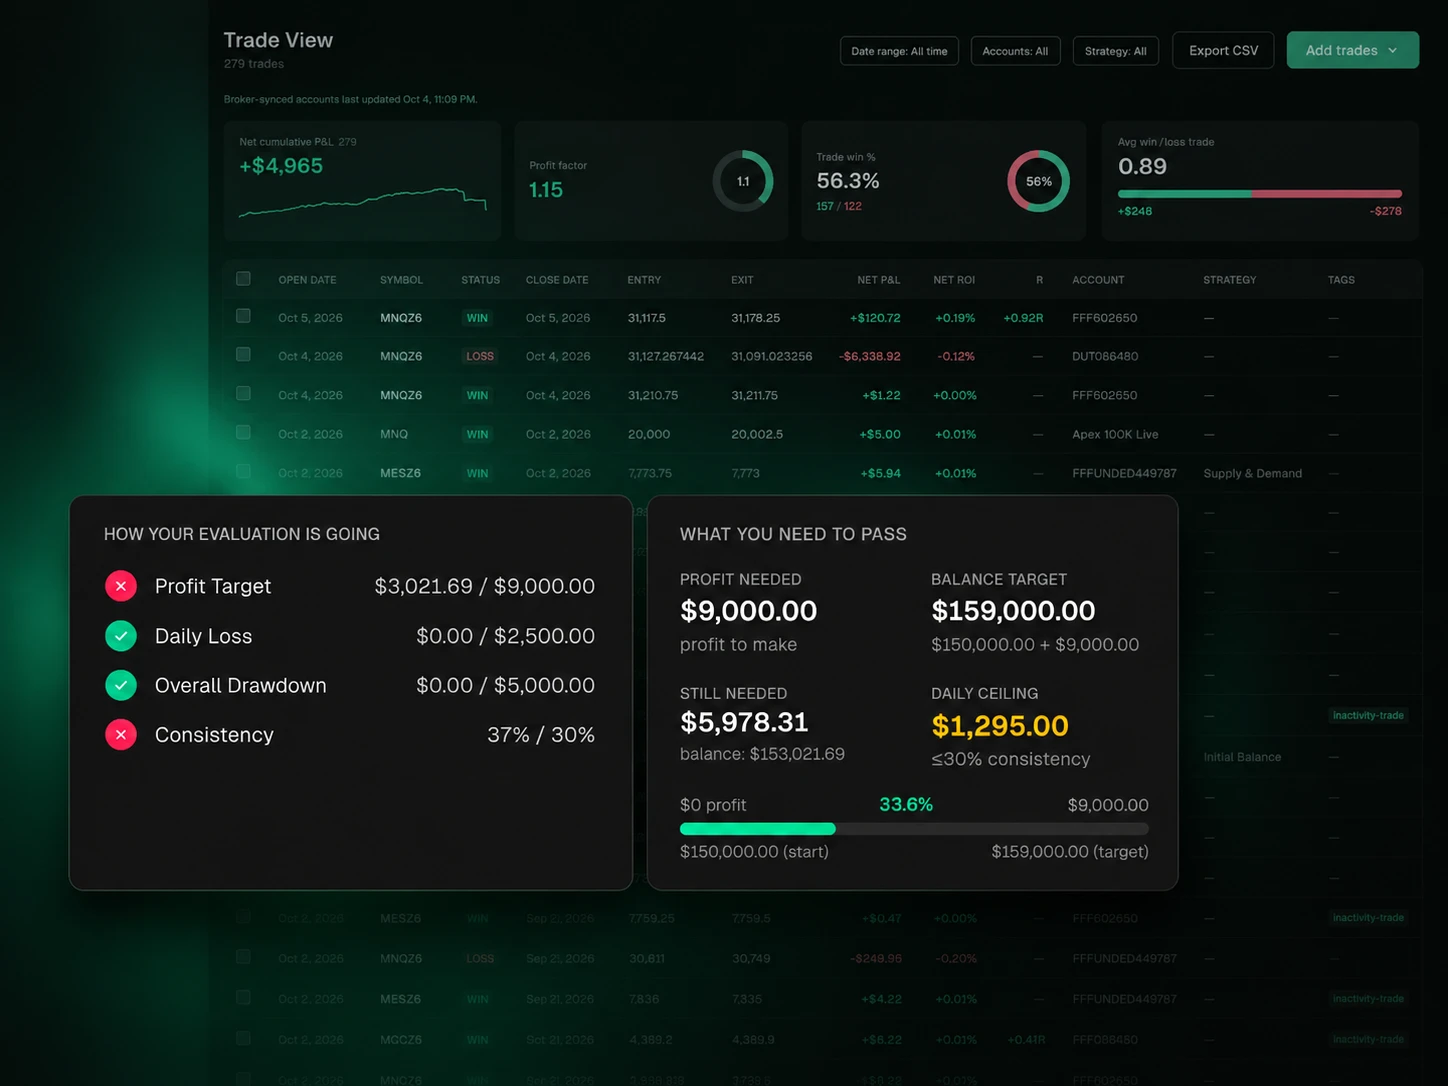
Task: Open the Accounts: All filter
Action: point(1015,51)
